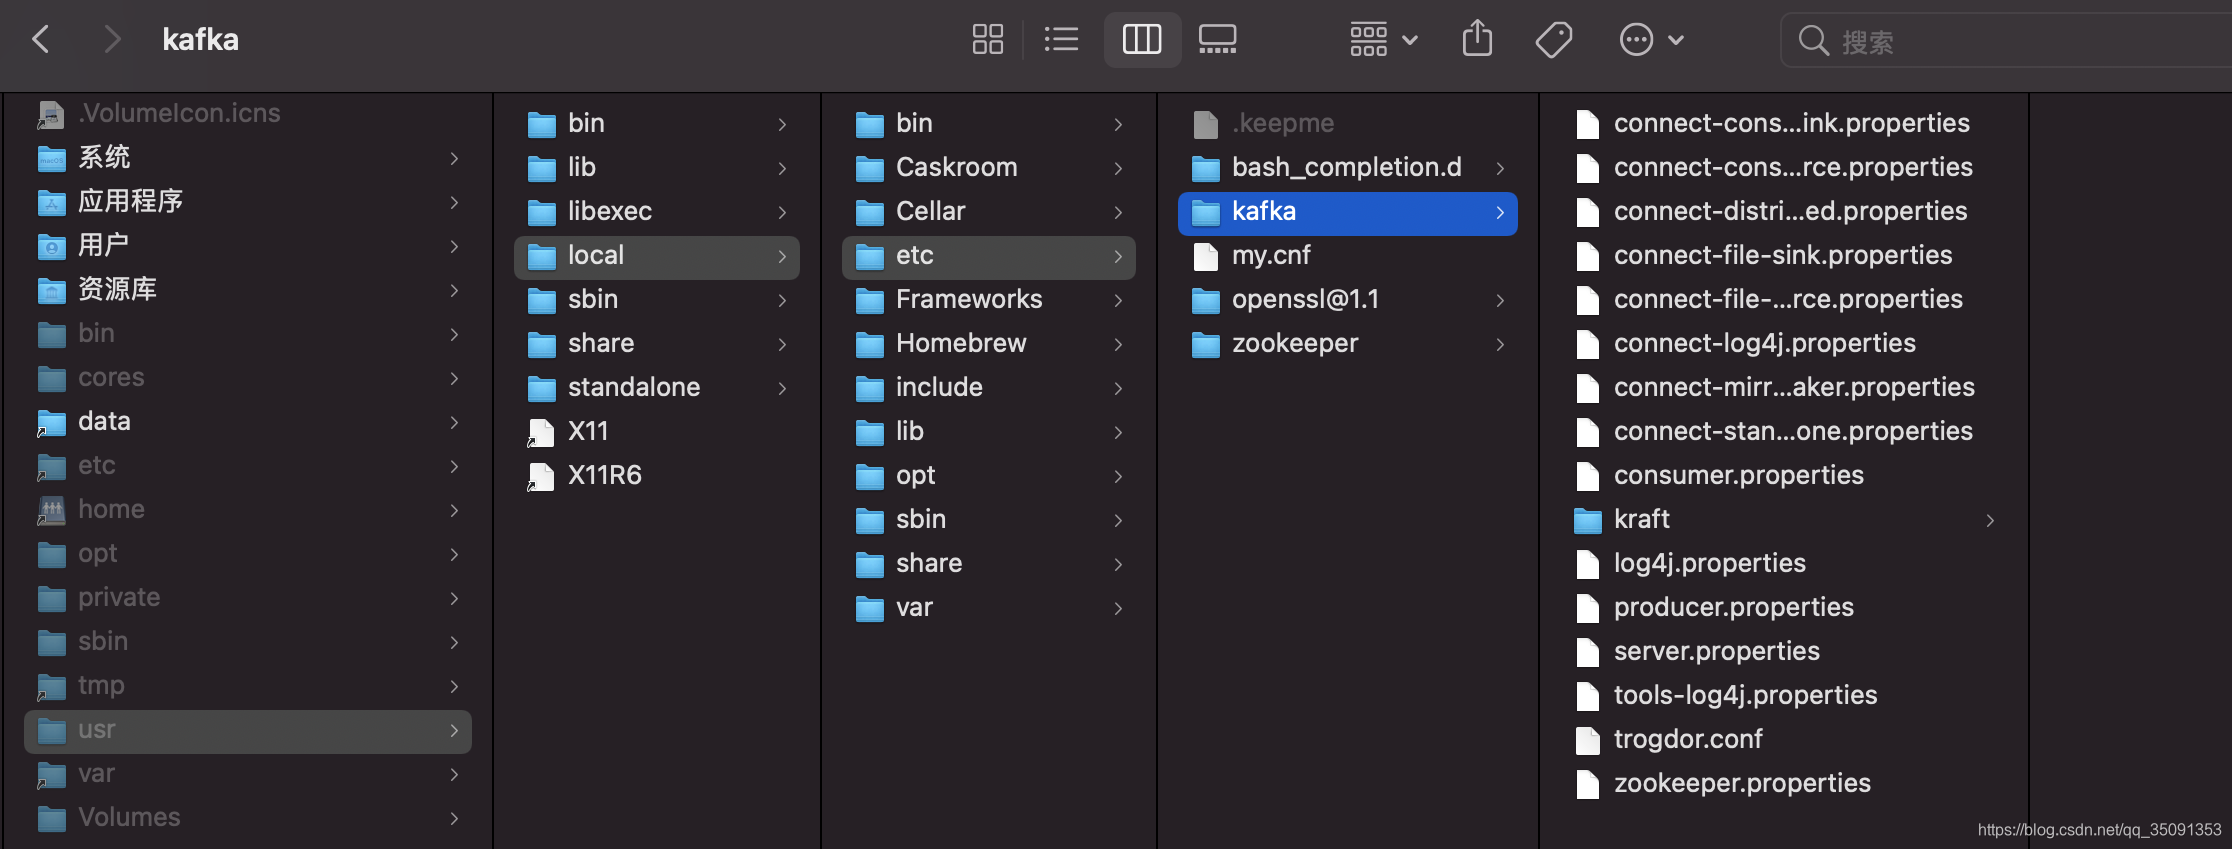Viewport: 2232px width, 849px height.
Task: Switch to column view
Action: [1142, 40]
